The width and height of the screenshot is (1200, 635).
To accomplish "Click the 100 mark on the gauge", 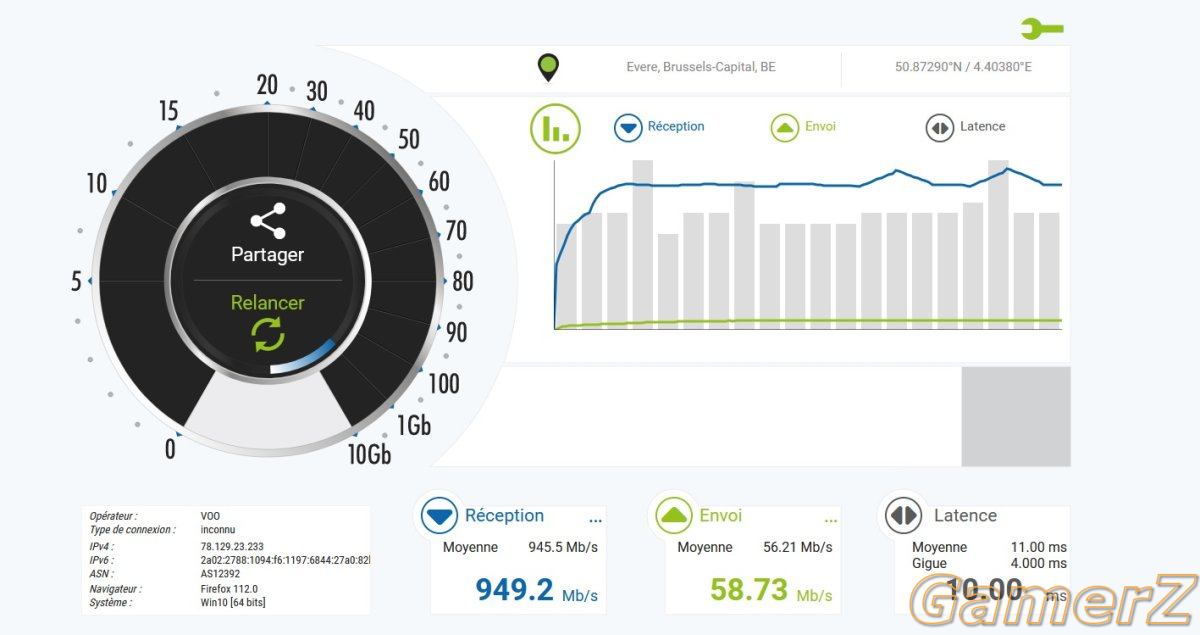I will pos(444,383).
